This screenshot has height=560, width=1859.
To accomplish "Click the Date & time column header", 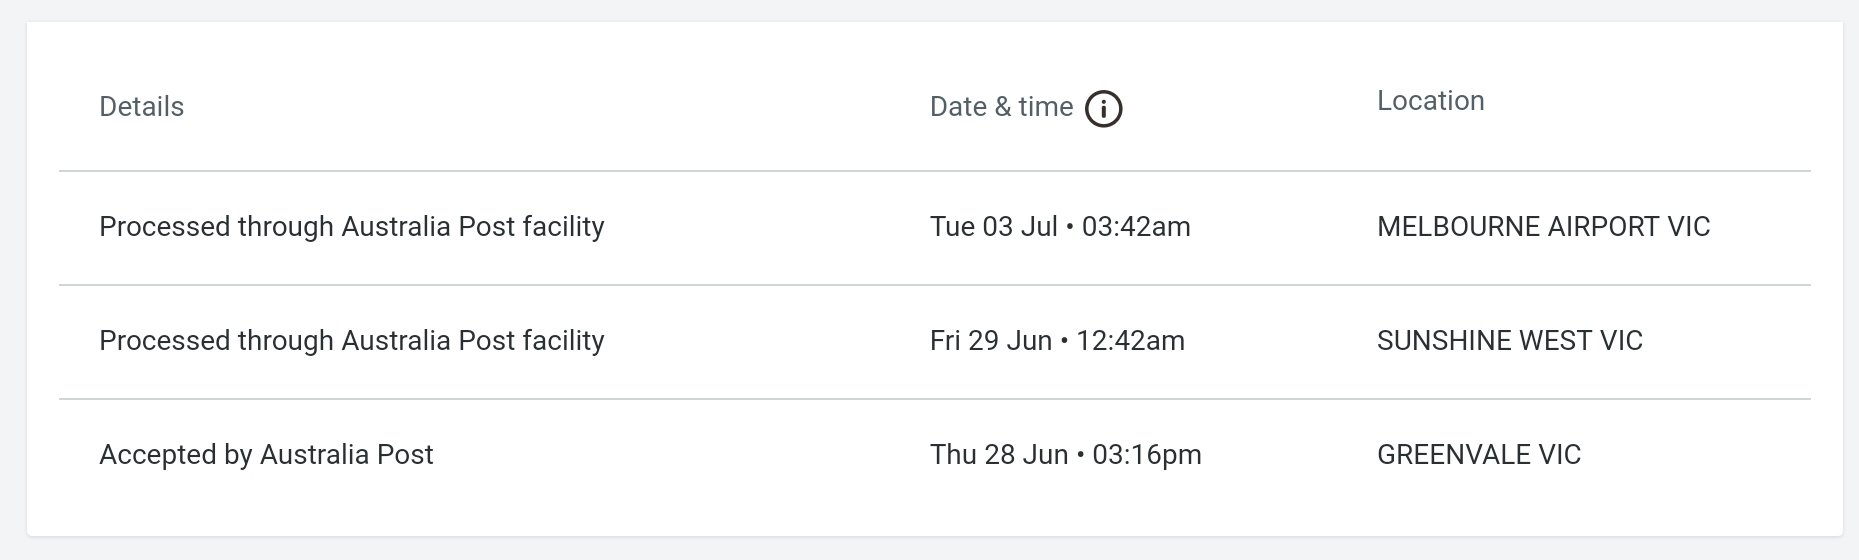I will 1001,107.
